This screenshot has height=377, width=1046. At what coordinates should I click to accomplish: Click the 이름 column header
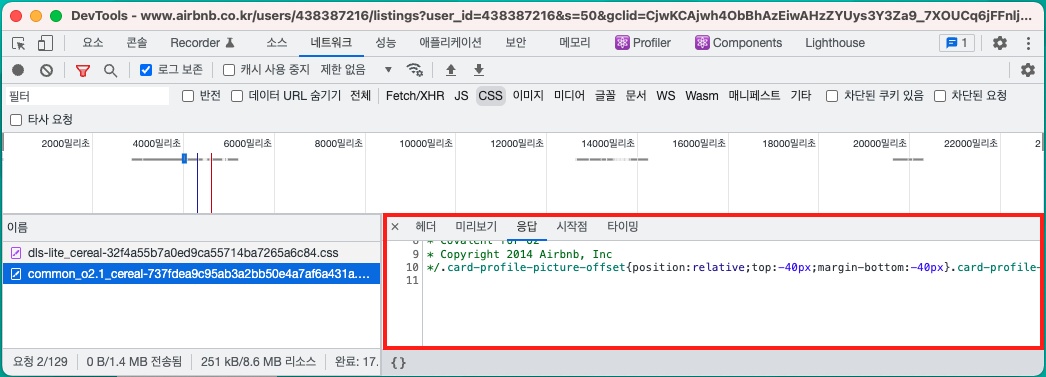pyautogui.click(x=191, y=228)
